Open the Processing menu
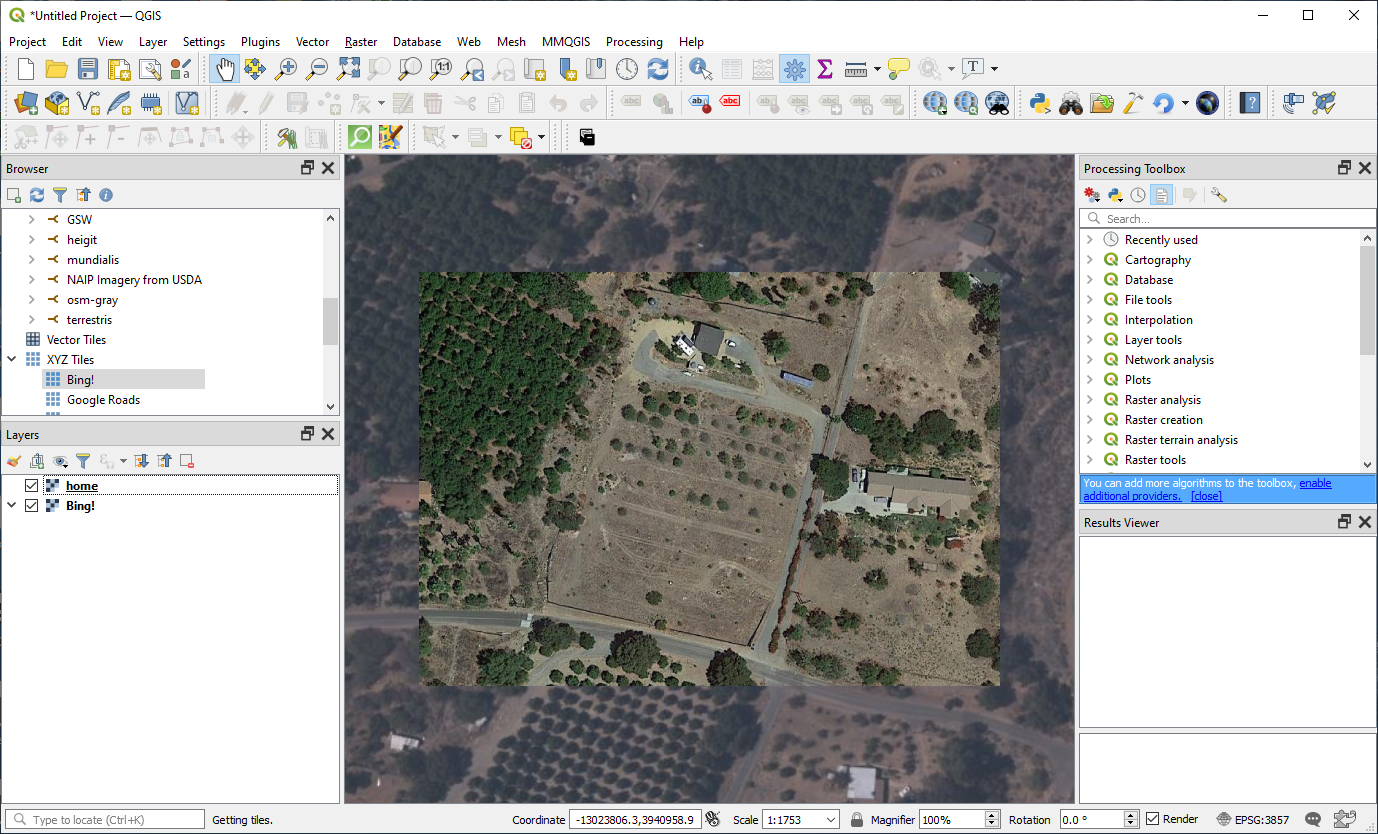Viewport: 1378px width, 834px height. (634, 42)
